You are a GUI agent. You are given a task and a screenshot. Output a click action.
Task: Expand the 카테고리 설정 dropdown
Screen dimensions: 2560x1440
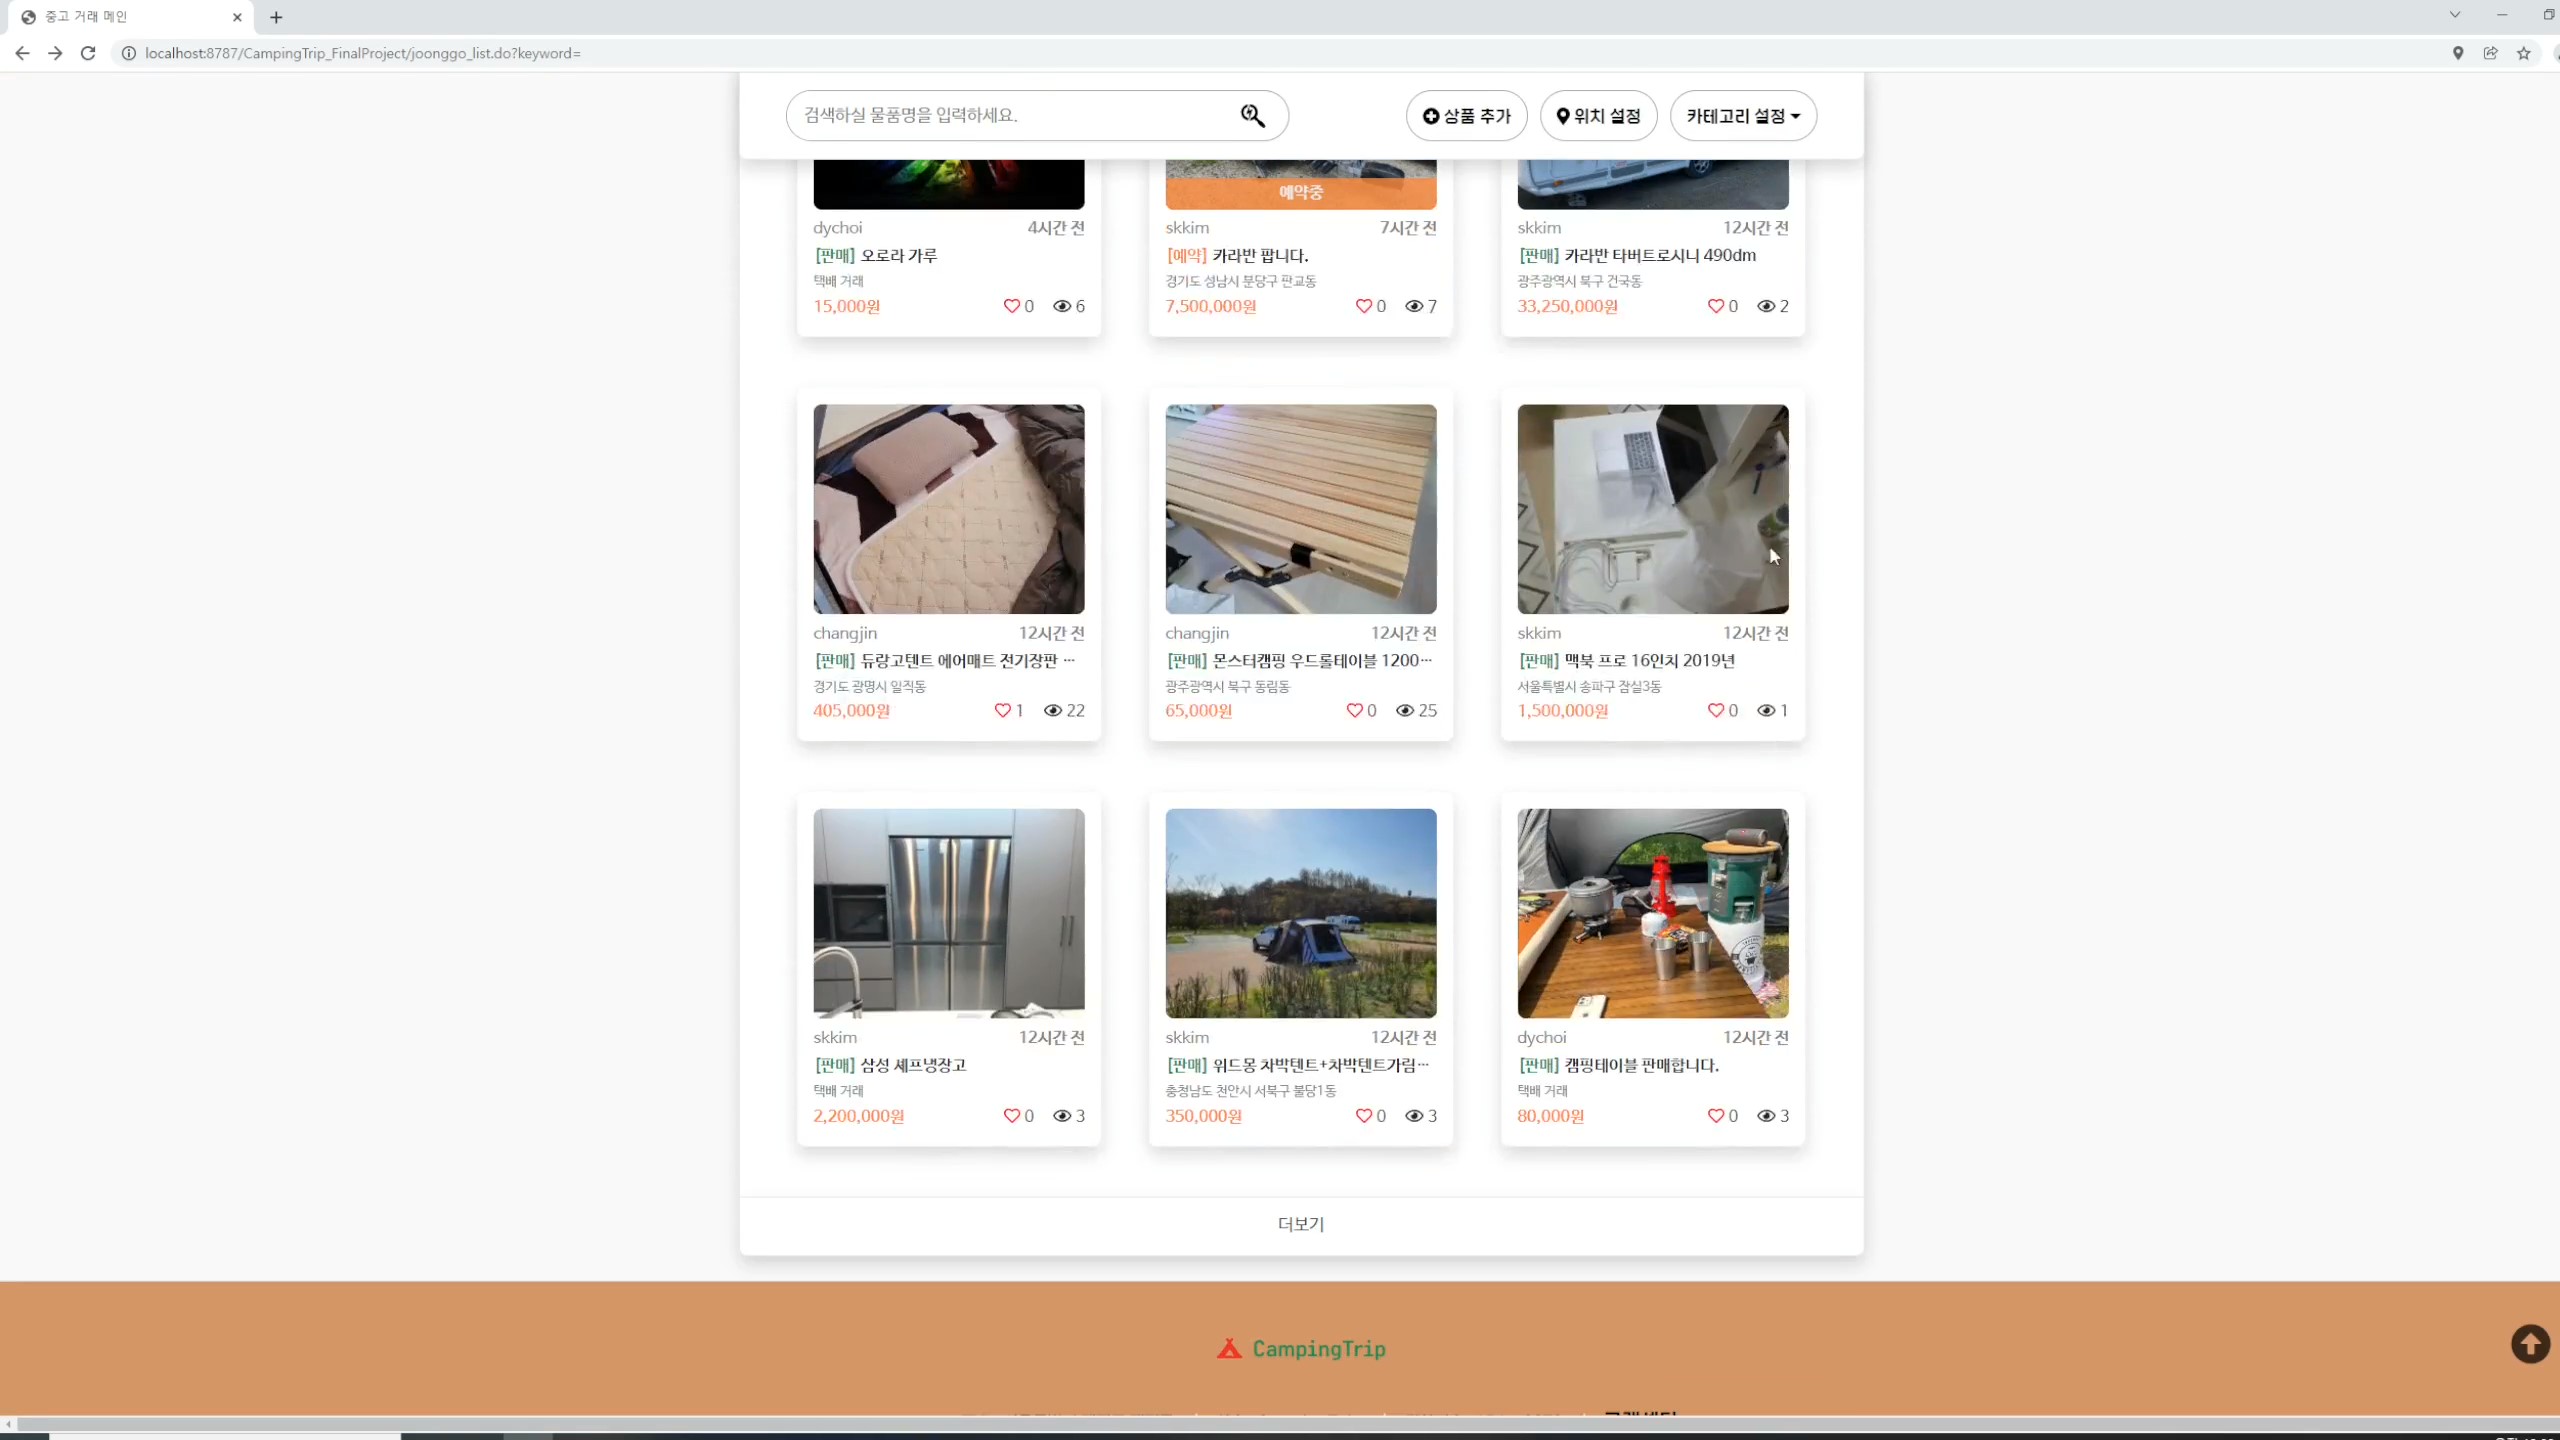pos(1742,116)
